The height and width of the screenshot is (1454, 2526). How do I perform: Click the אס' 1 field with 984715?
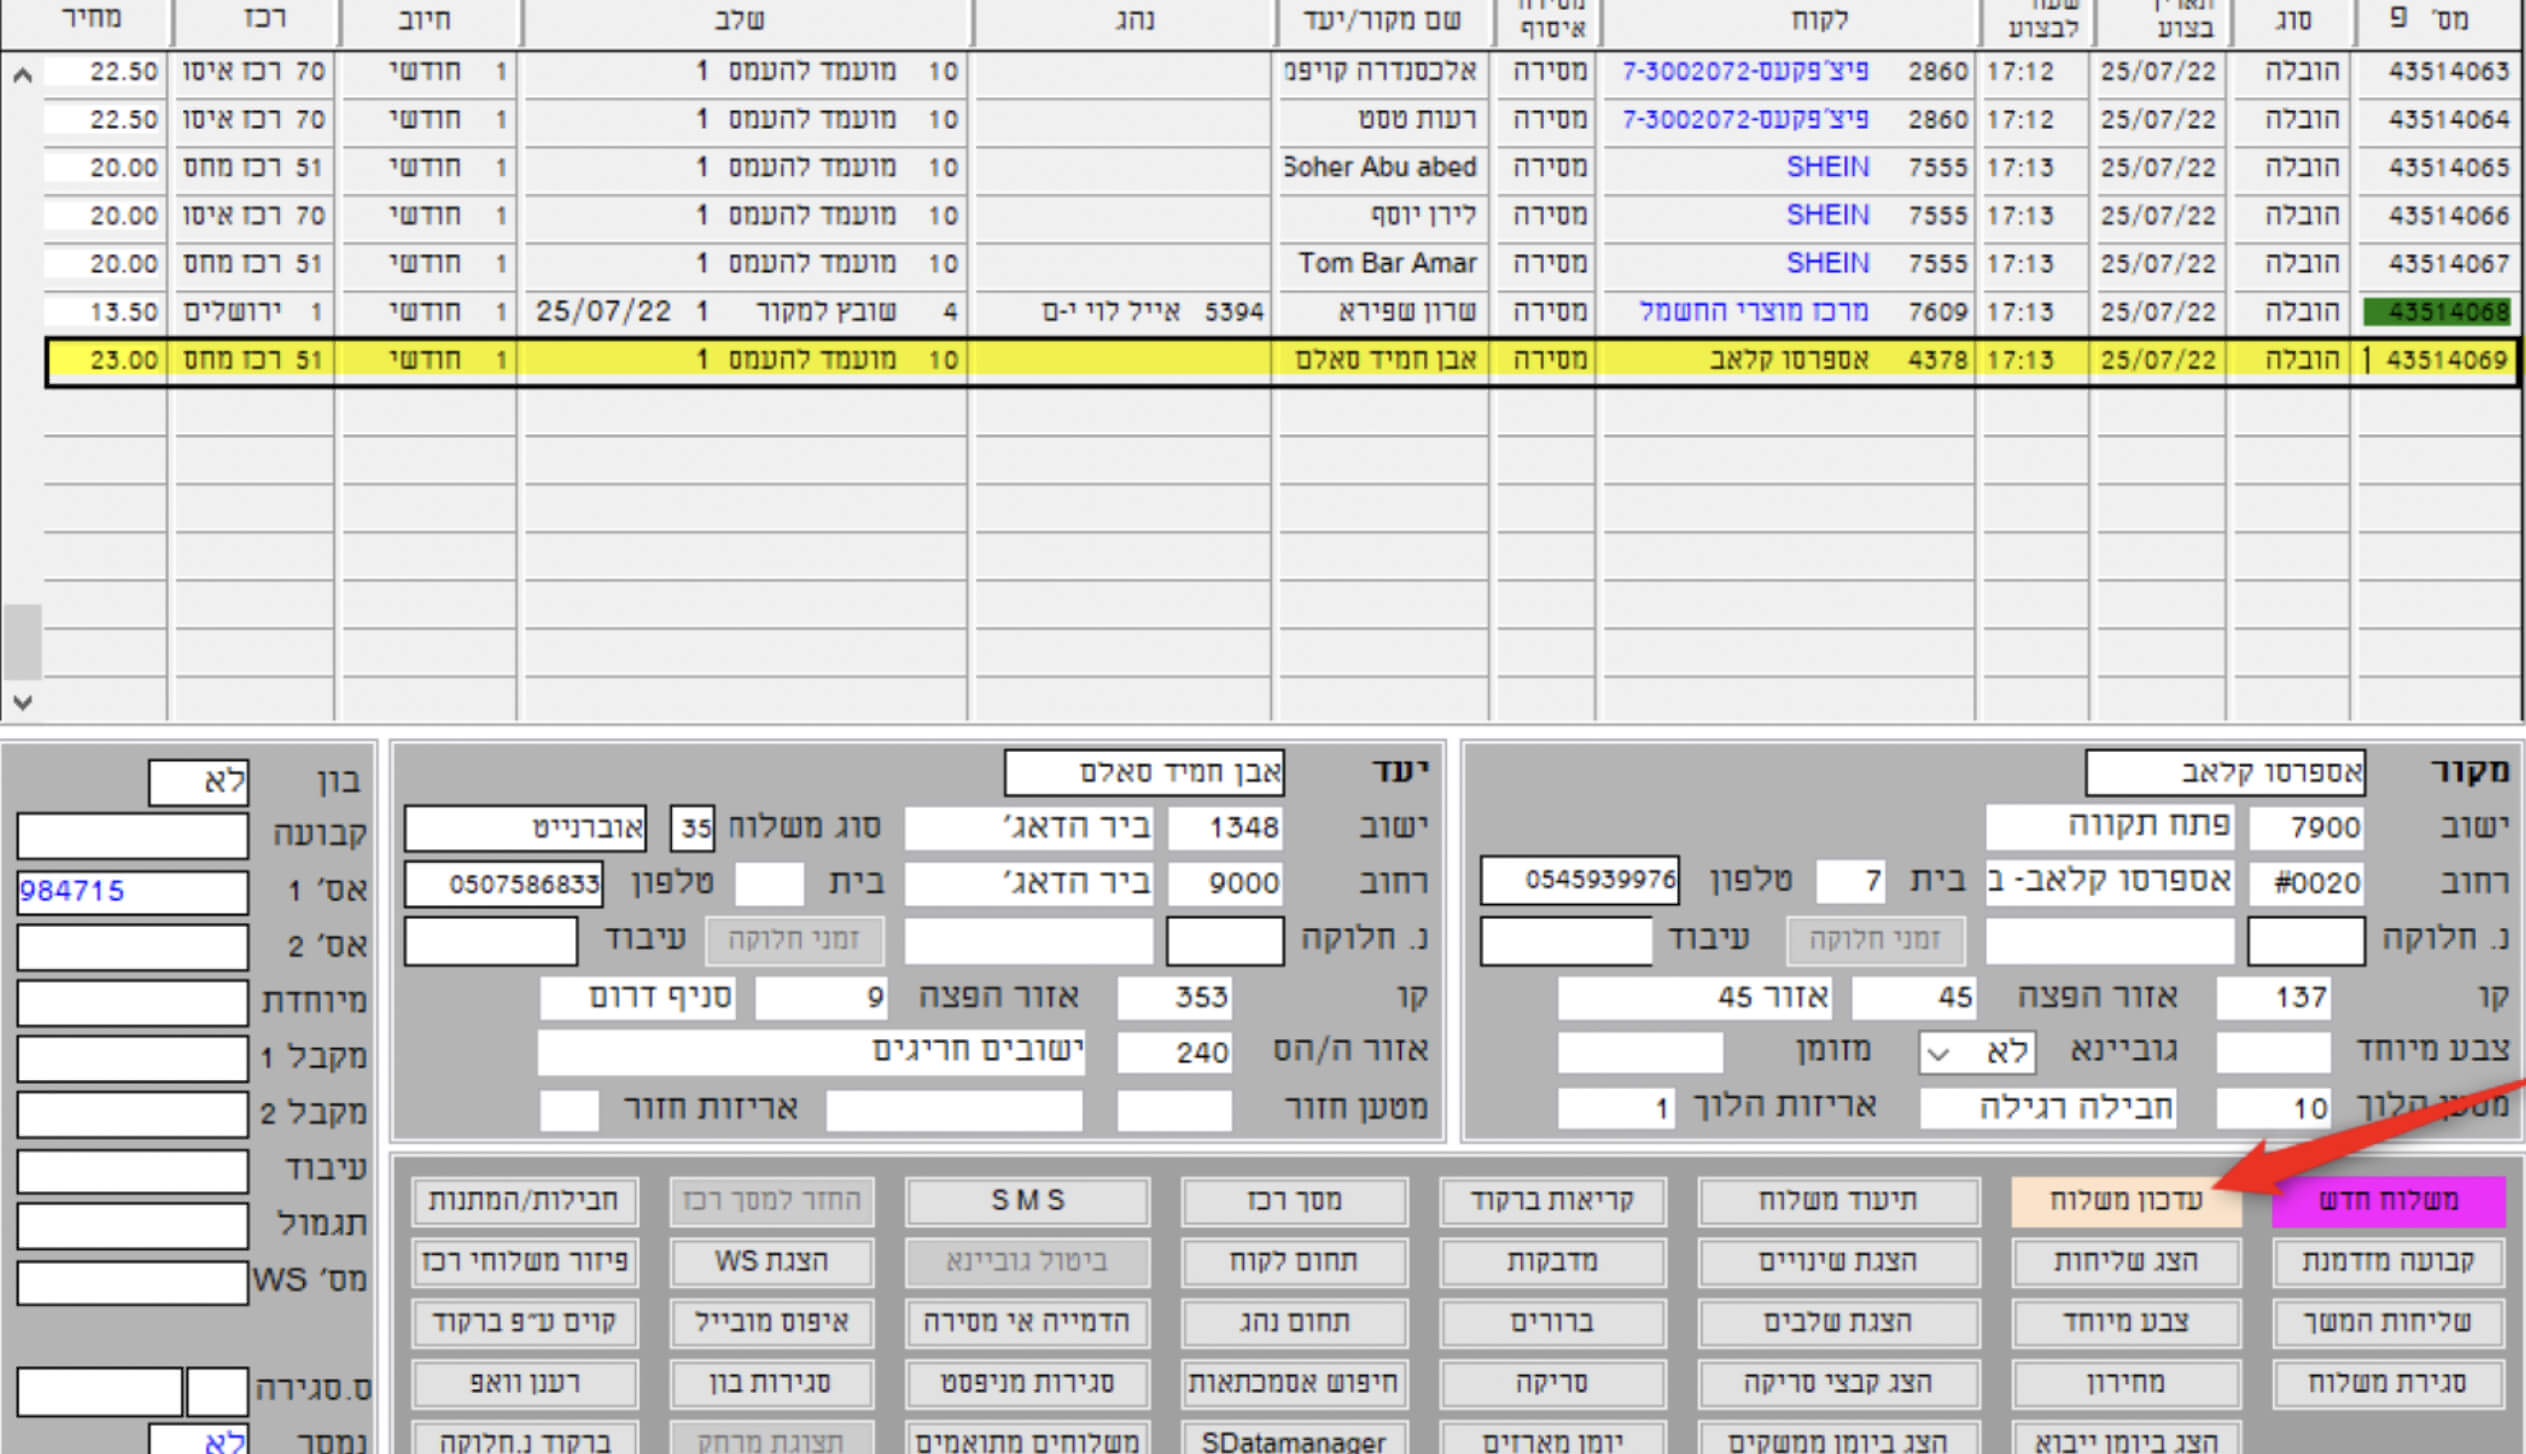(132, 891)
